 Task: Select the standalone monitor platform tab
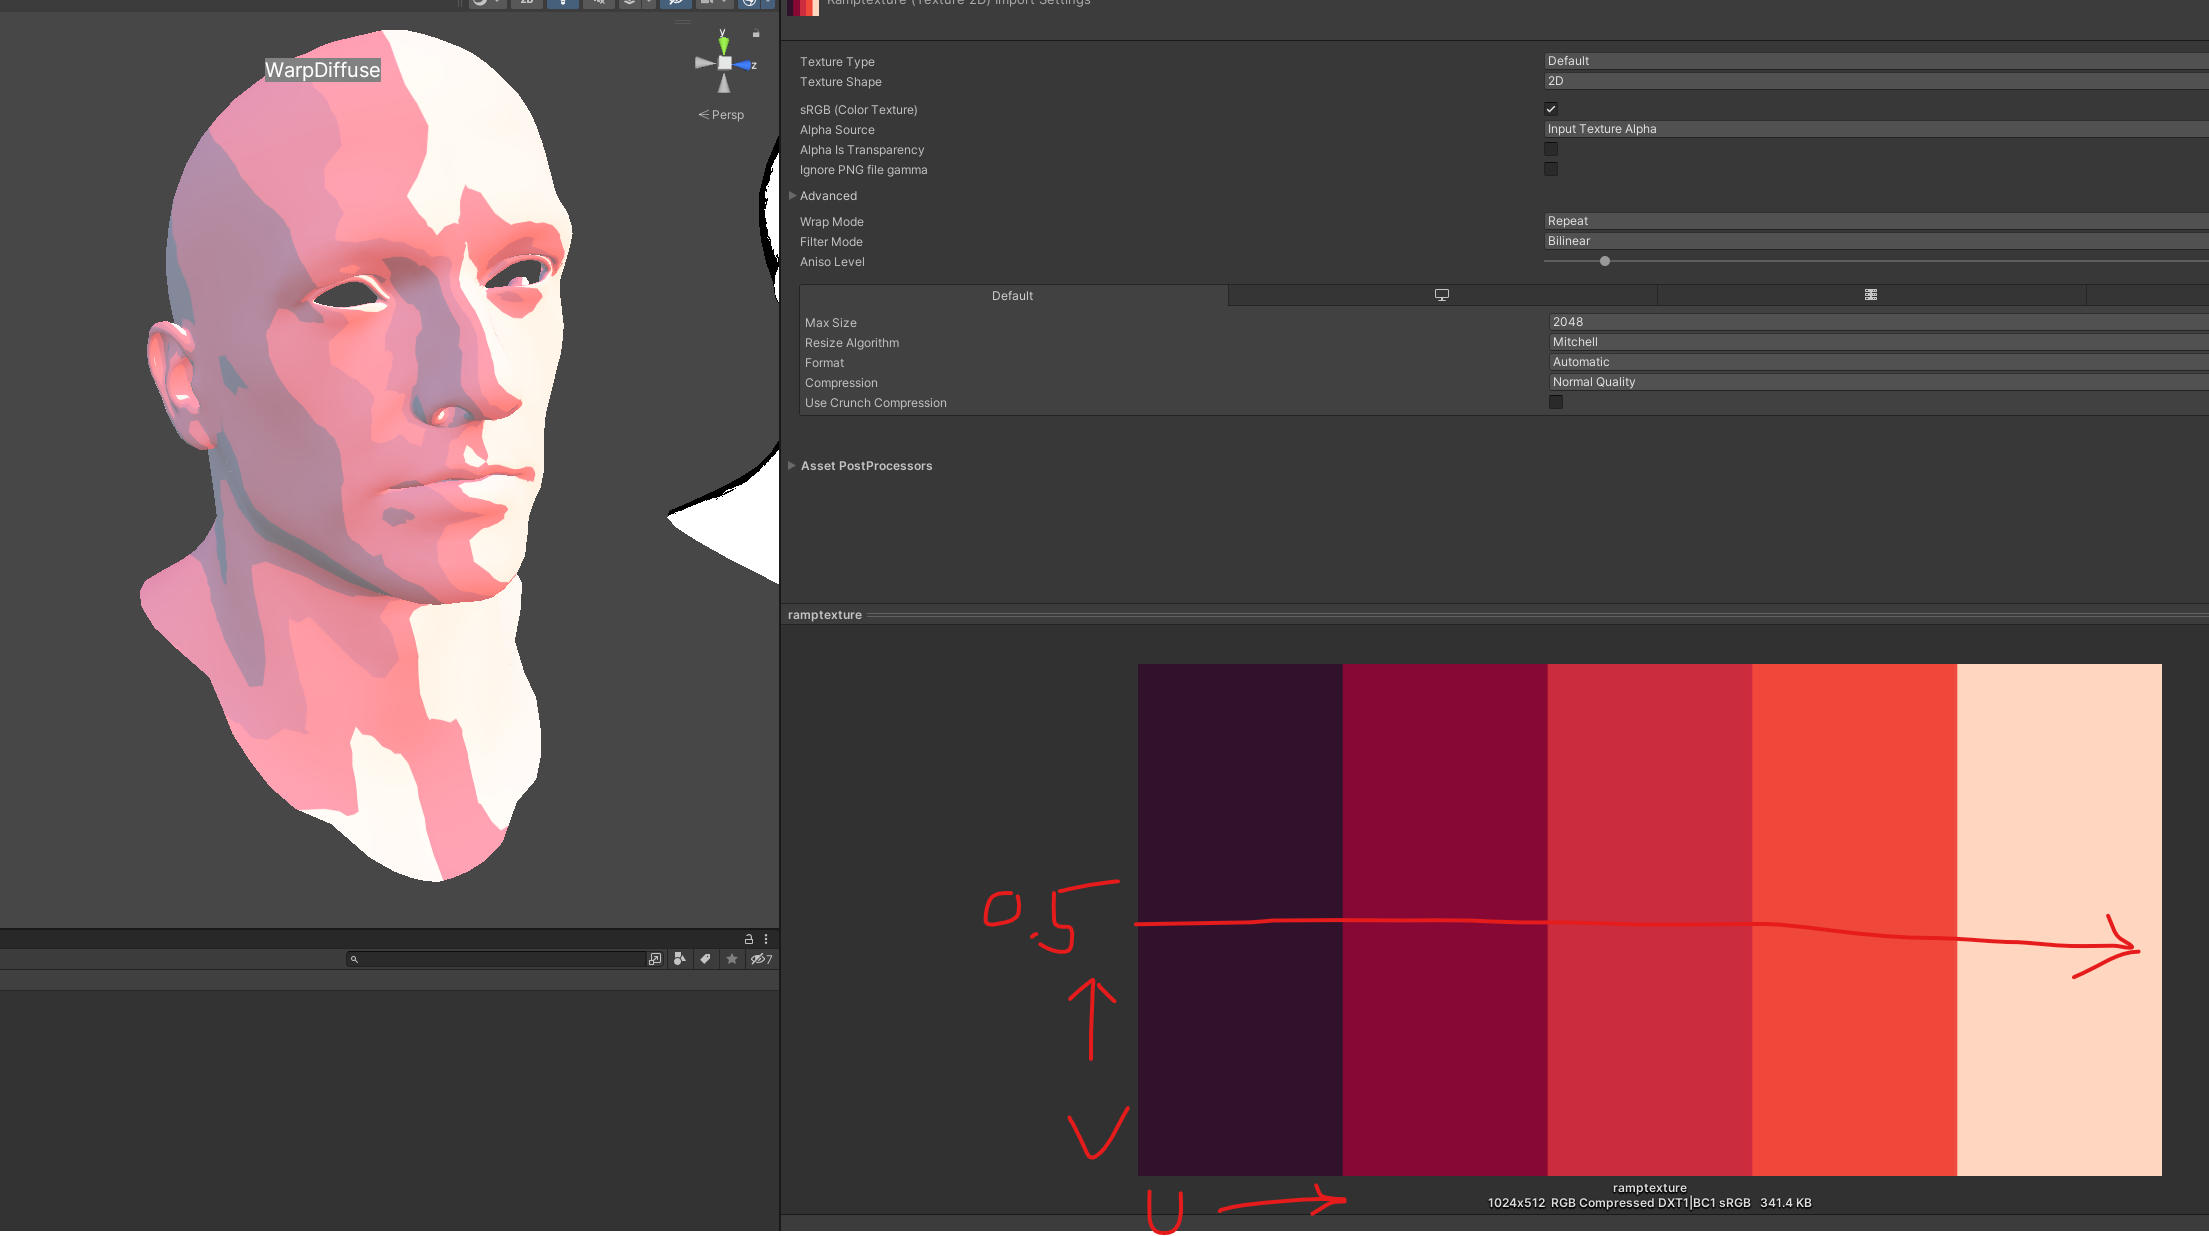coord(1441,295)
